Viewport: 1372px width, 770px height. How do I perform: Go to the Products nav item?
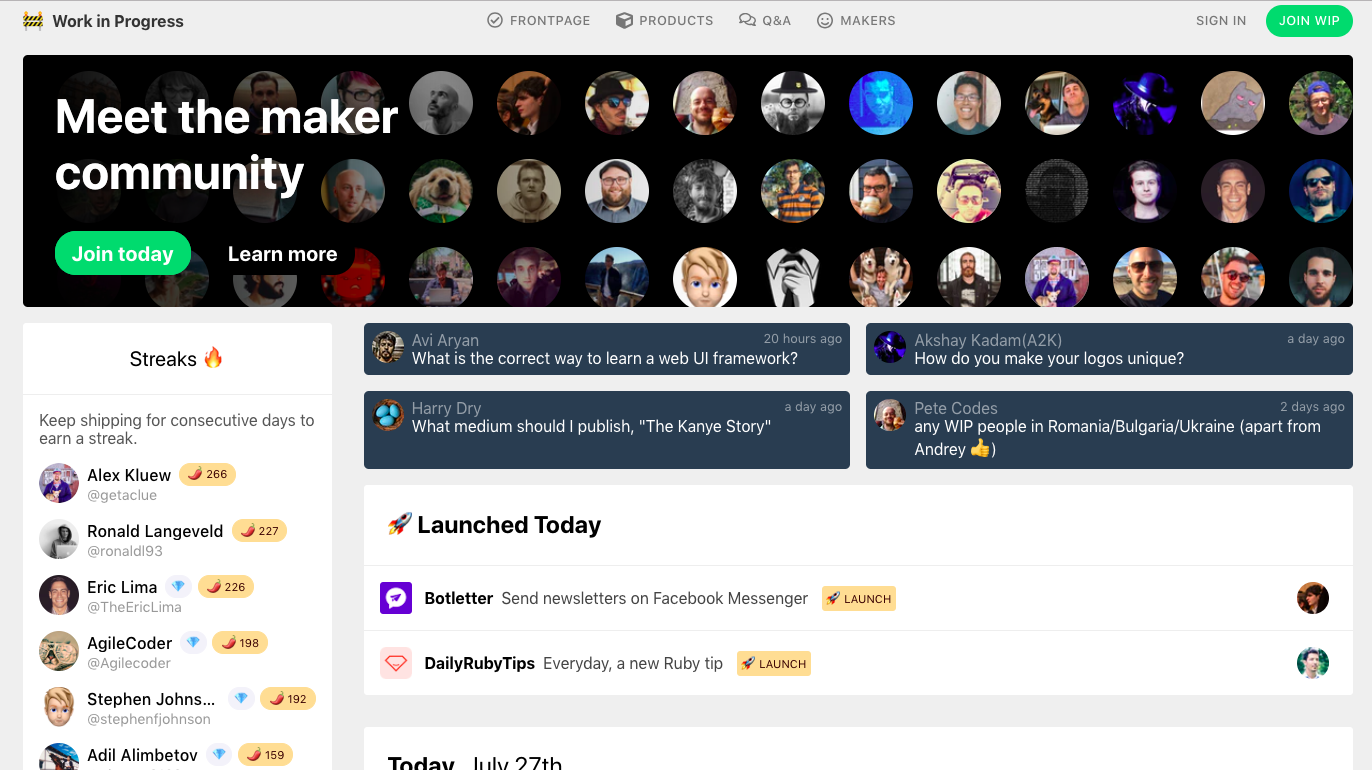[664, 20]
